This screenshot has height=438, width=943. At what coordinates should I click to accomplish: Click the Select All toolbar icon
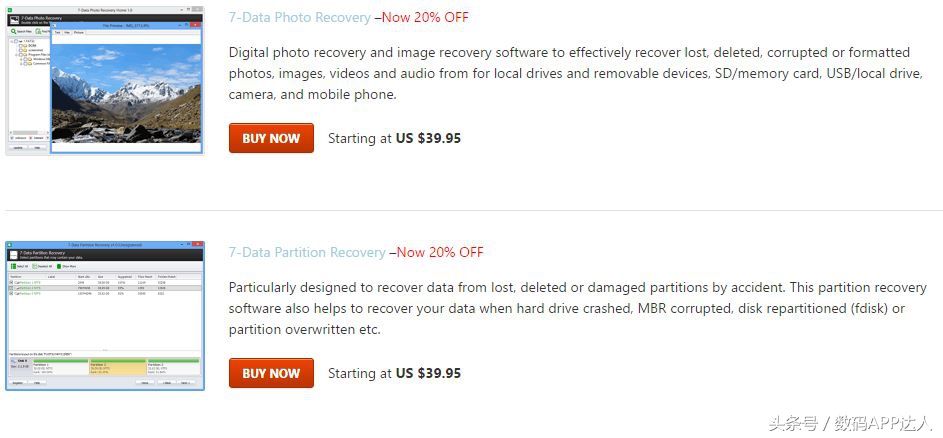point(12,266)
